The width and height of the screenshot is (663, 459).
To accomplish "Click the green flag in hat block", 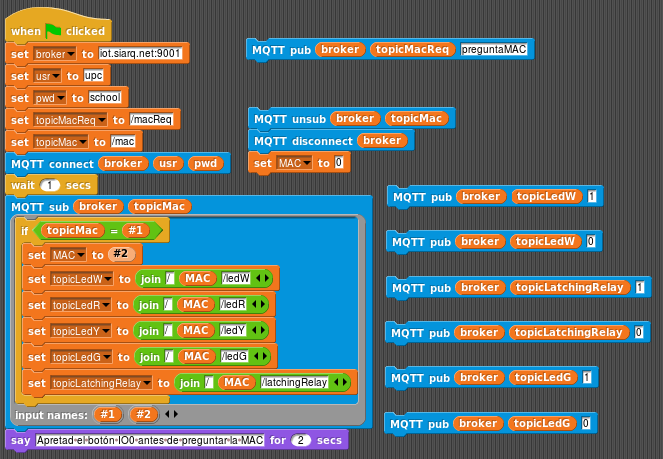I will click(53, 30).
